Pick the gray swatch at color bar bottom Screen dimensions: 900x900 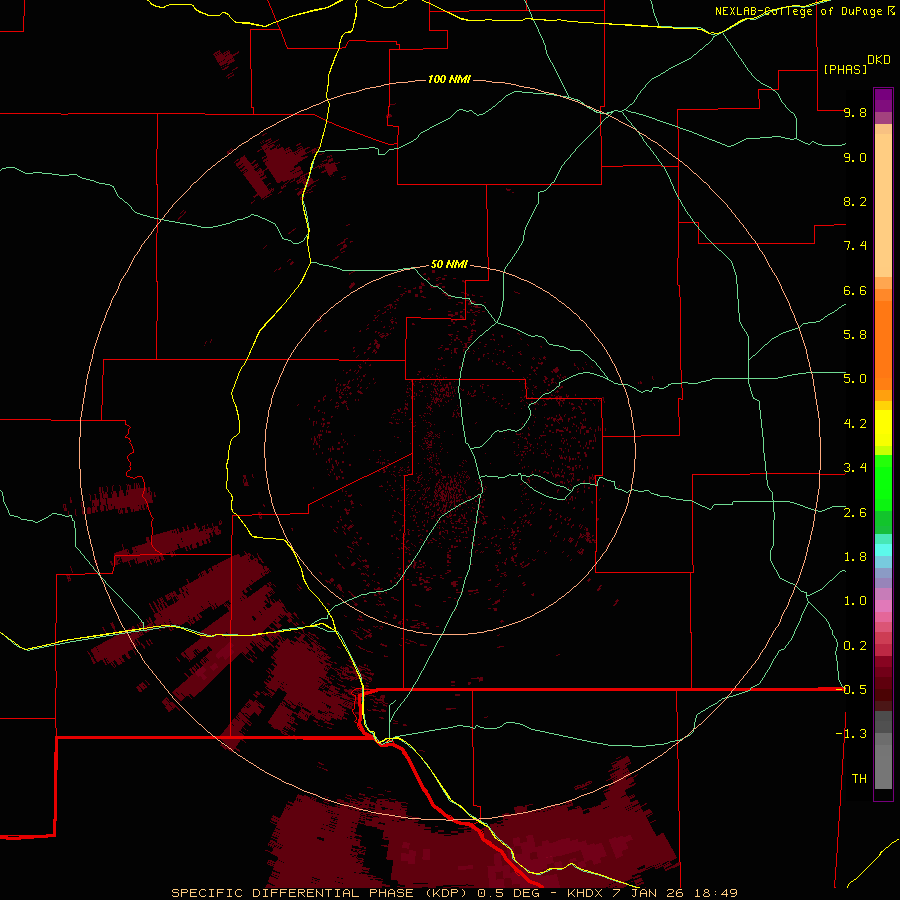tap(883, 766)
